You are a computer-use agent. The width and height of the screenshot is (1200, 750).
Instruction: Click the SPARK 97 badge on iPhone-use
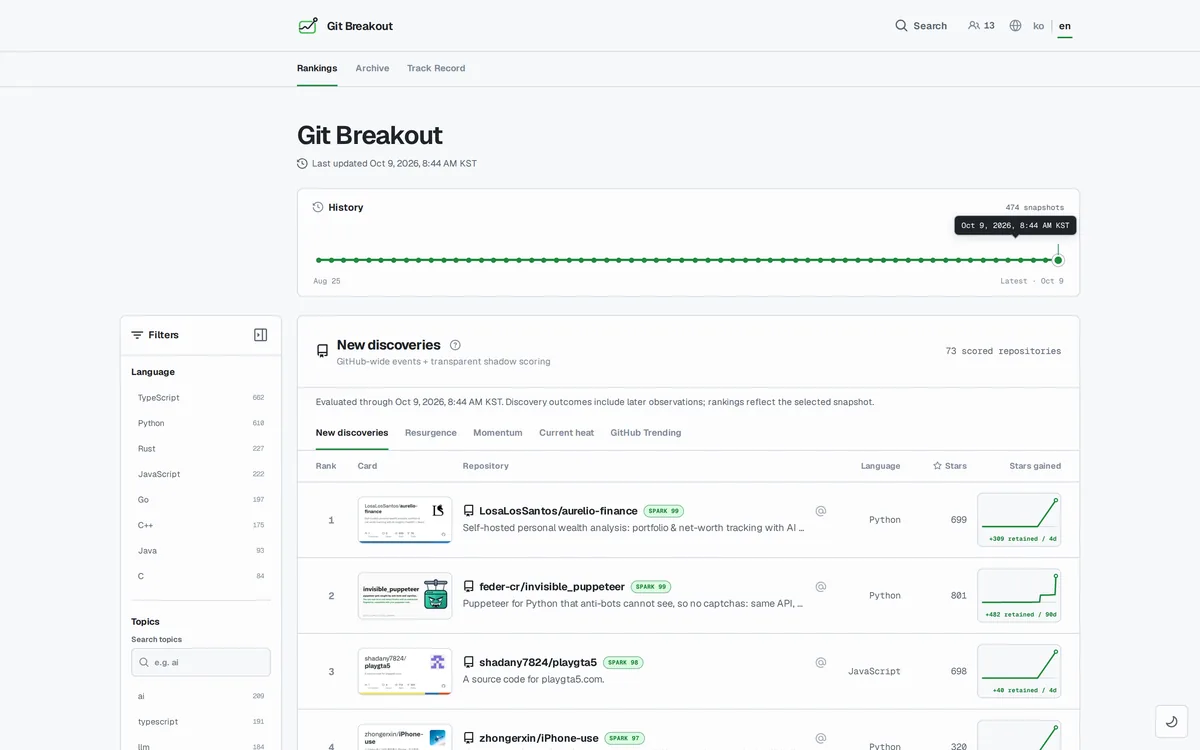[x=625, y=738]
